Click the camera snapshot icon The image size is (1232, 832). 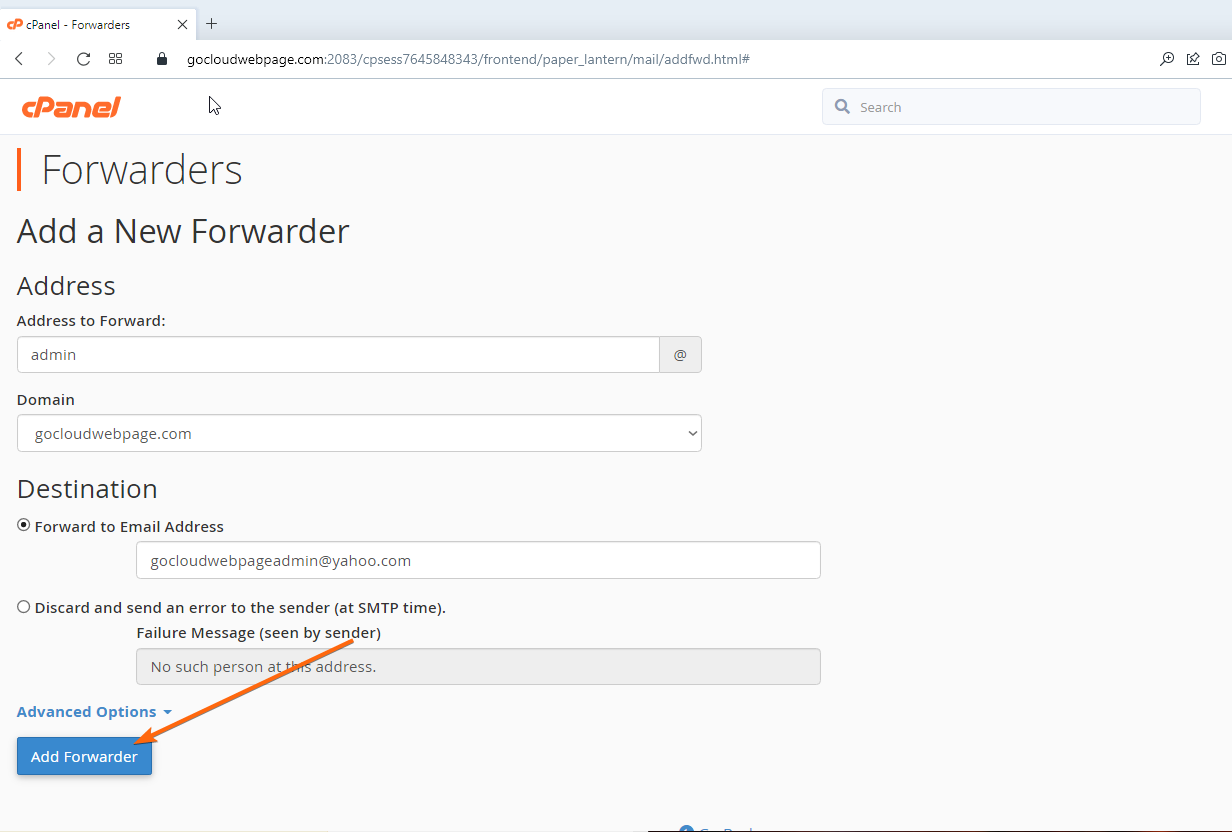tap(1219, 59)
